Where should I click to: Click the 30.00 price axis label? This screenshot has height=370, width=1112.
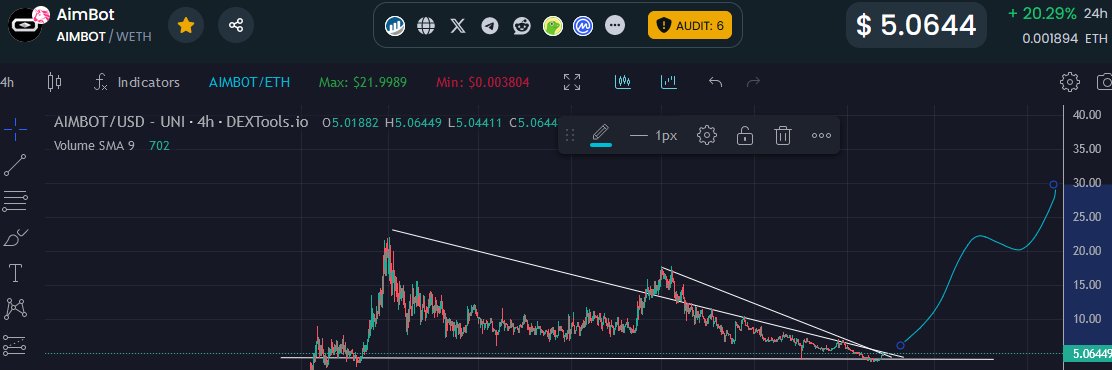[x=1087, y=182]
